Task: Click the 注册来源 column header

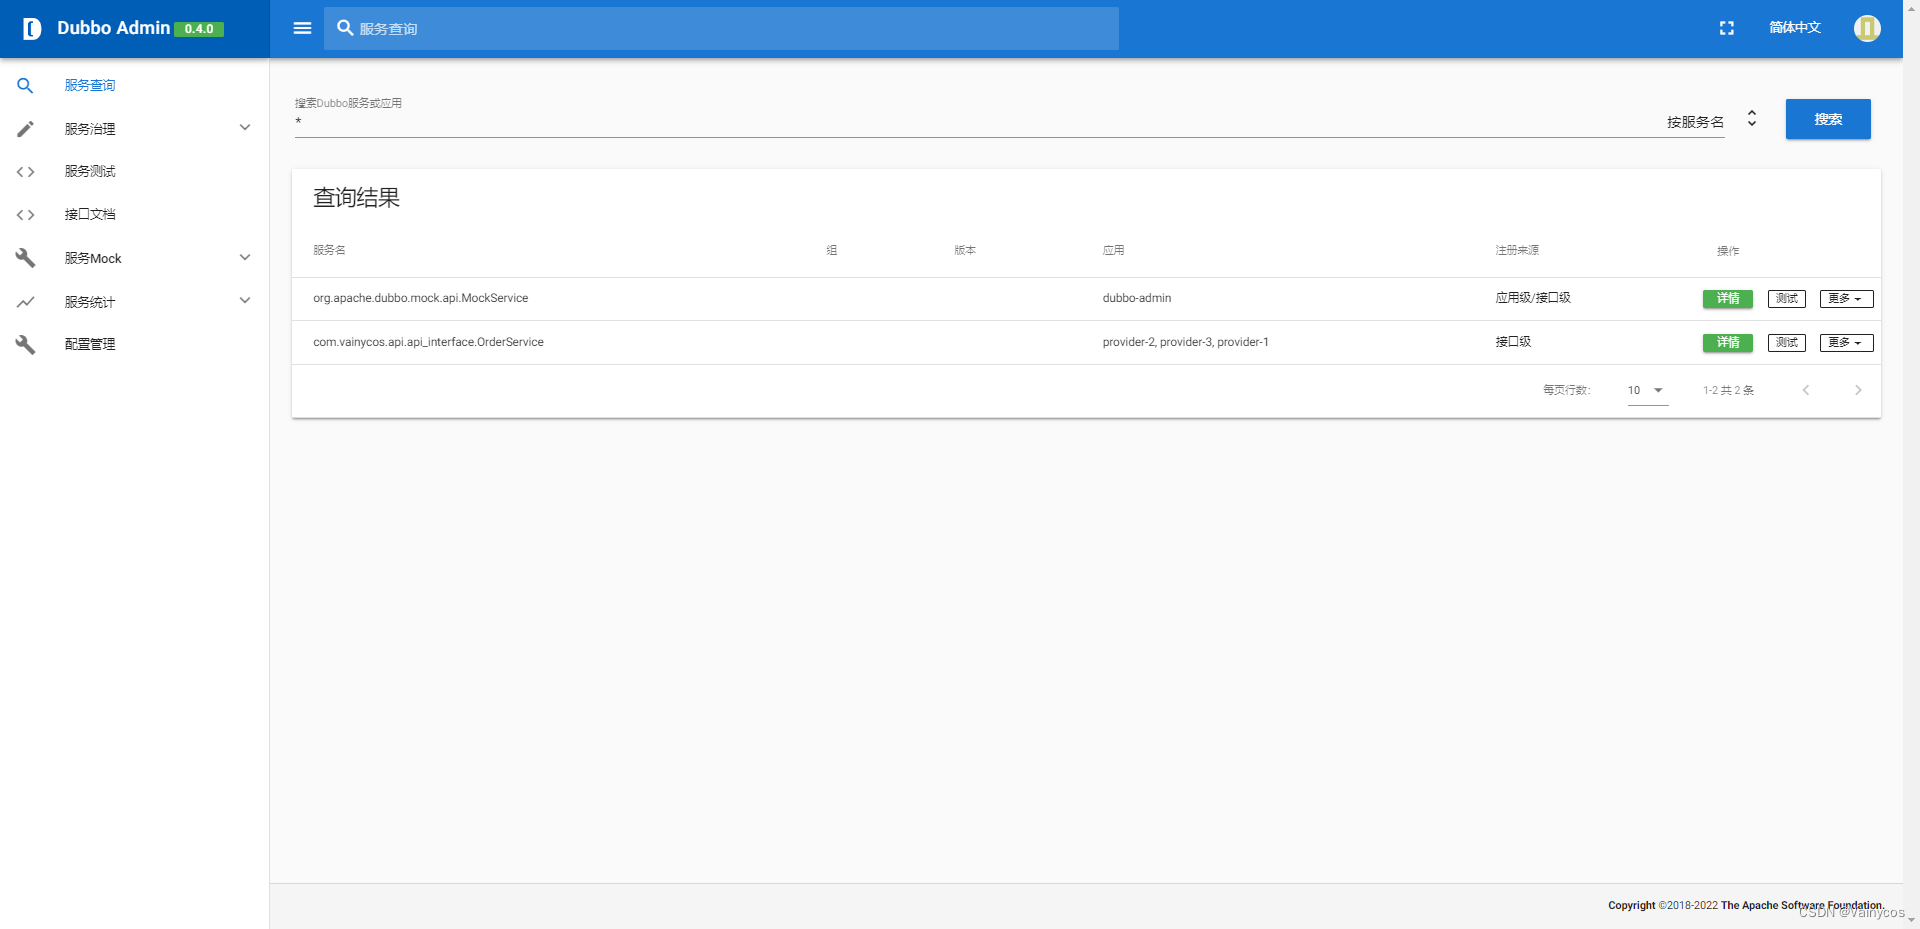Action: 1517,250
